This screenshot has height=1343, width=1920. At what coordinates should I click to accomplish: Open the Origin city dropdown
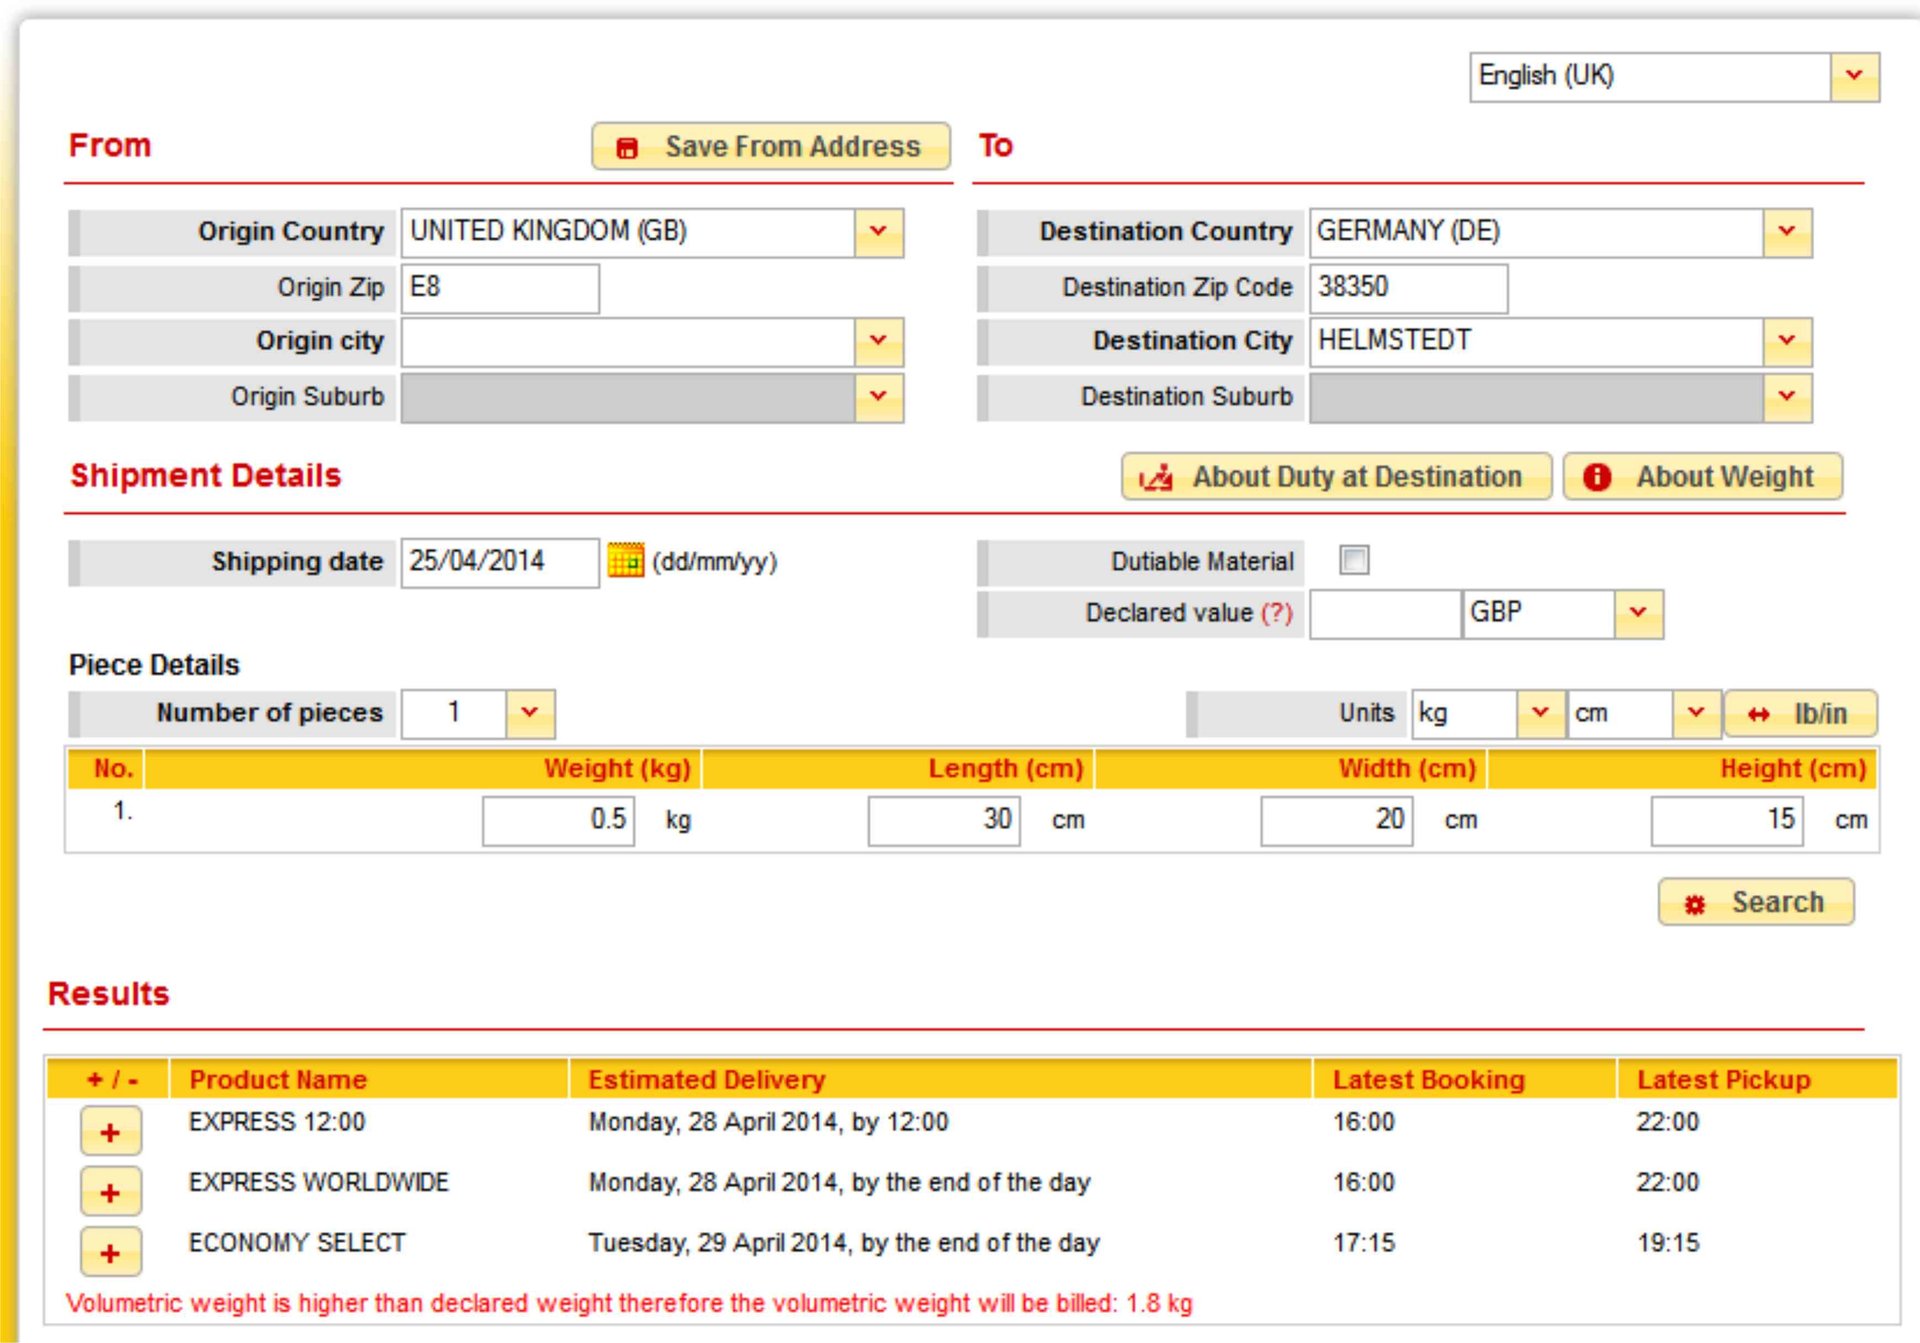879,341
